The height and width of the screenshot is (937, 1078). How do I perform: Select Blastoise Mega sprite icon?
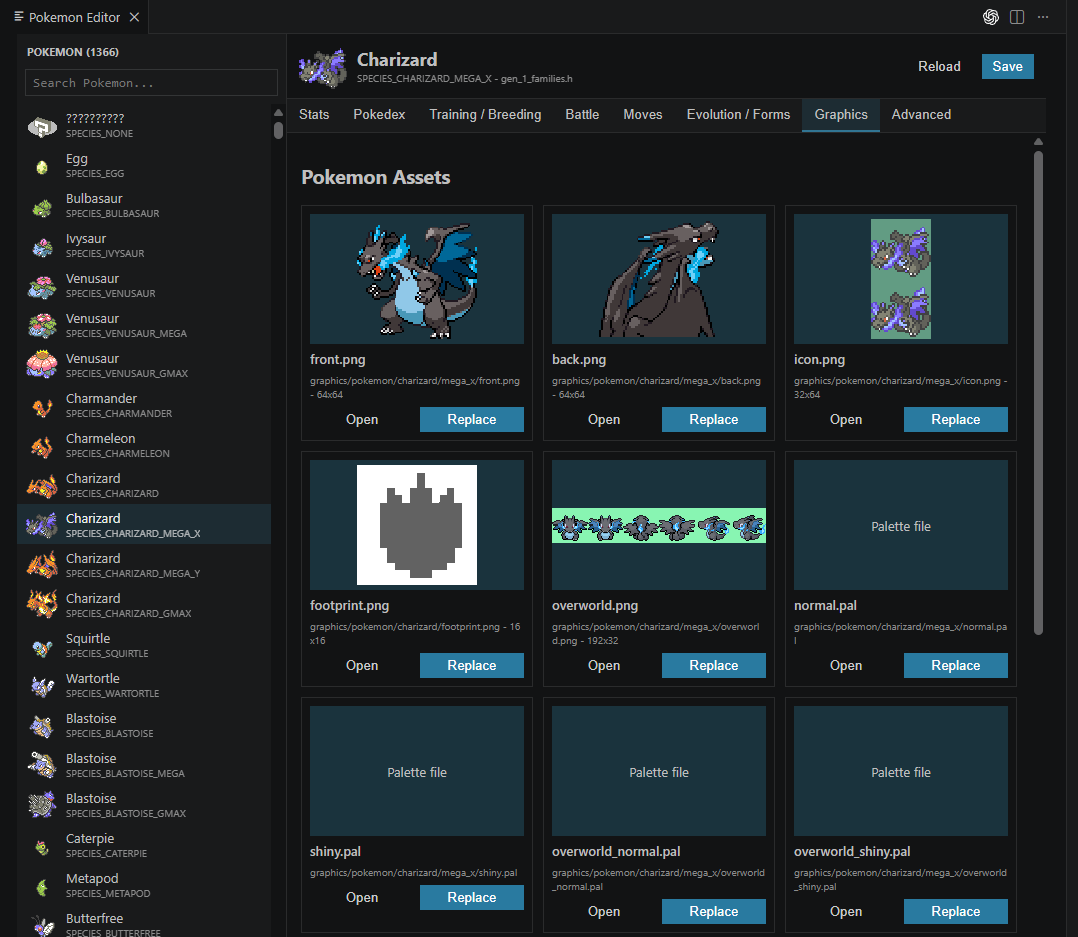click(42, 766)
